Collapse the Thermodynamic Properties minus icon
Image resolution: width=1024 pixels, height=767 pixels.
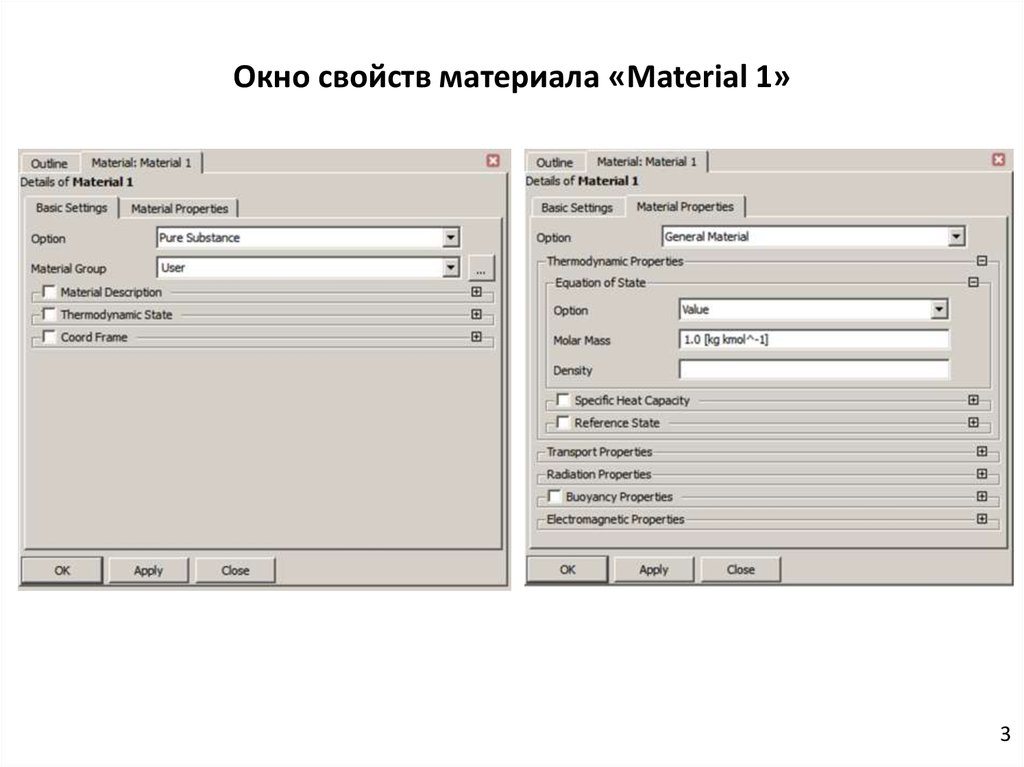(x=981, y=261)
